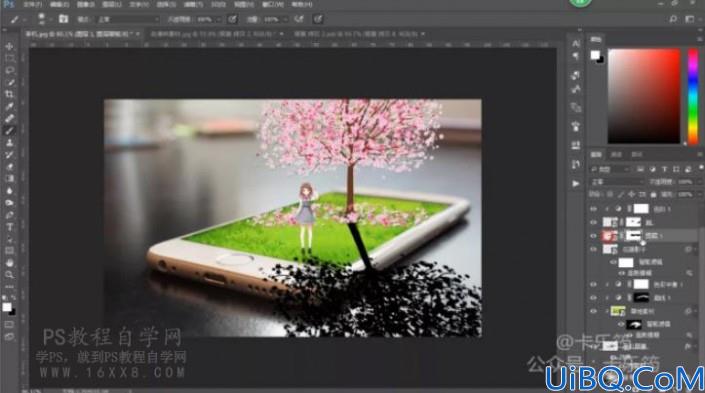Open the flow slider dropdown

(285, 19)
